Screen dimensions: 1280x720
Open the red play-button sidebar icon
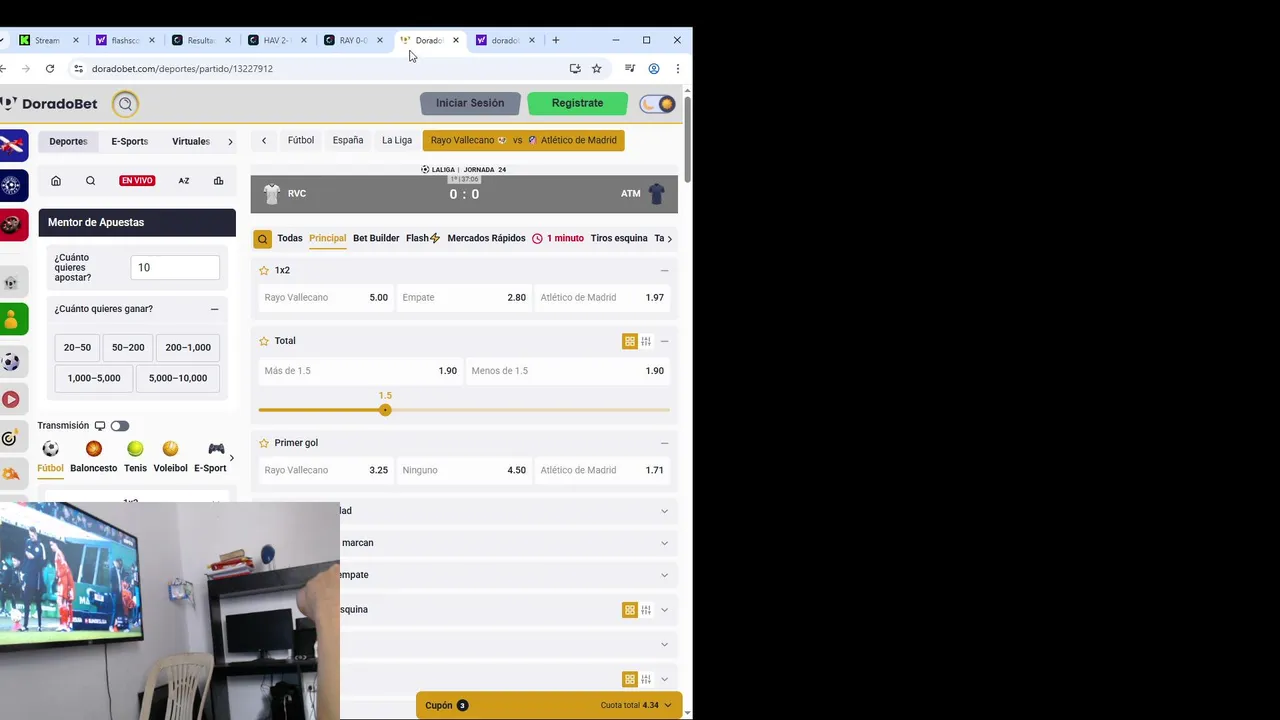point(11,399)
